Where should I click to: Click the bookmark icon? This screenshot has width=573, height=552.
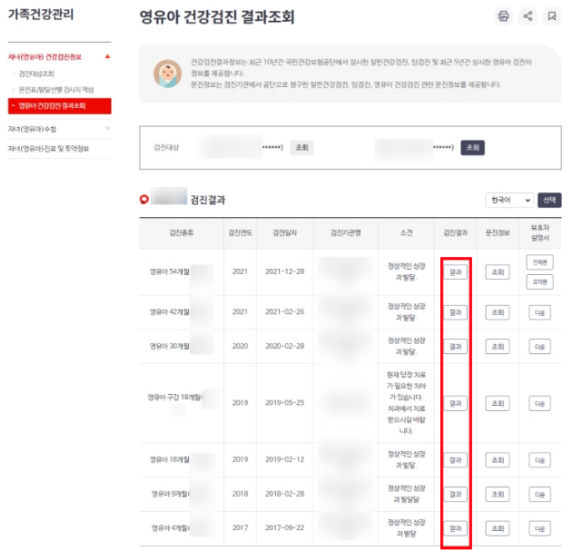pos(552,16)
